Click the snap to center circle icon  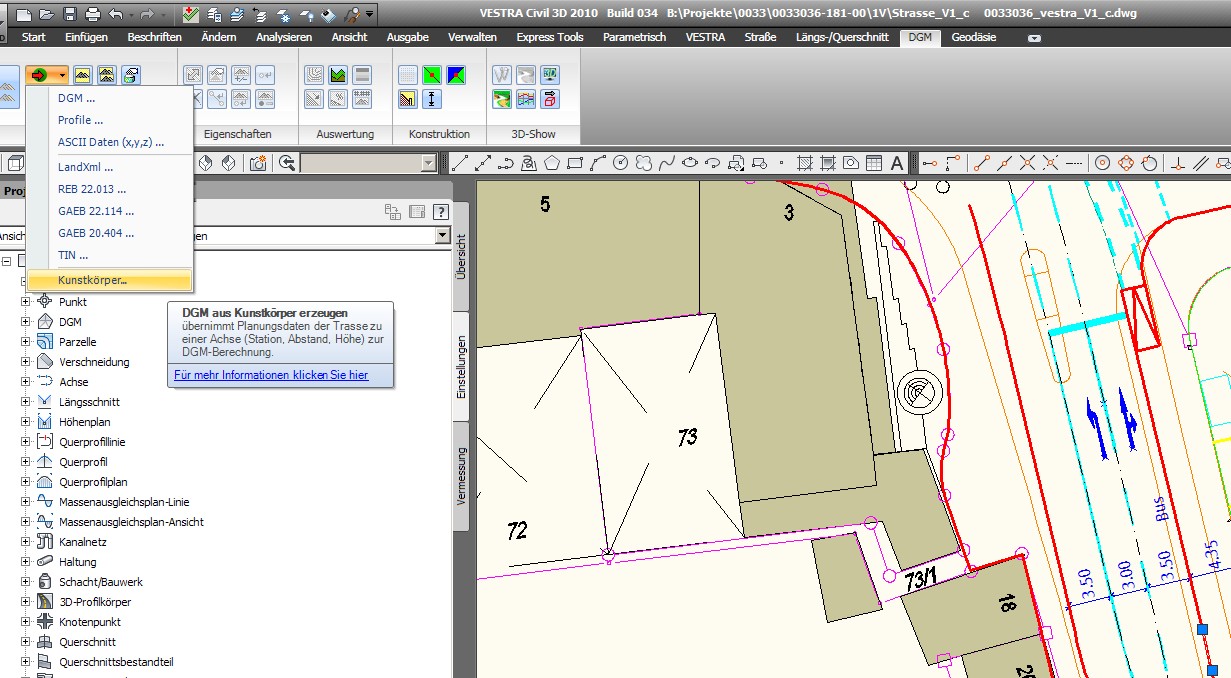(1103, 163)
